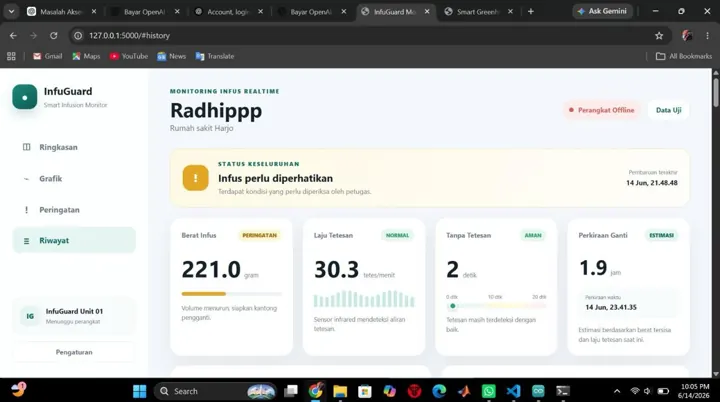The width and height of the screenshot is (720, 402).
Task: Open the Gmail bookmark
Action: point(47,56)
